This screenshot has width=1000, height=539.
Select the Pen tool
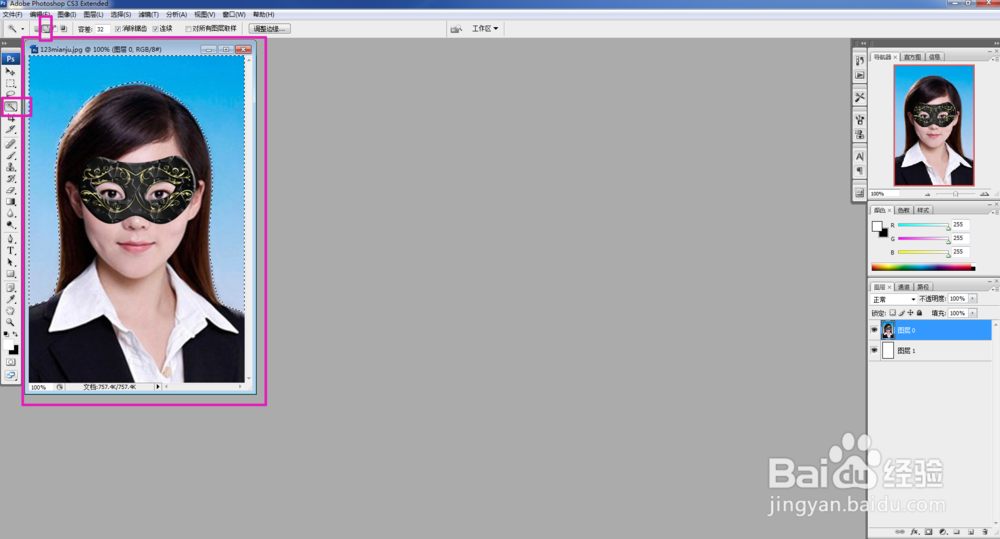[x=10, y=239]
